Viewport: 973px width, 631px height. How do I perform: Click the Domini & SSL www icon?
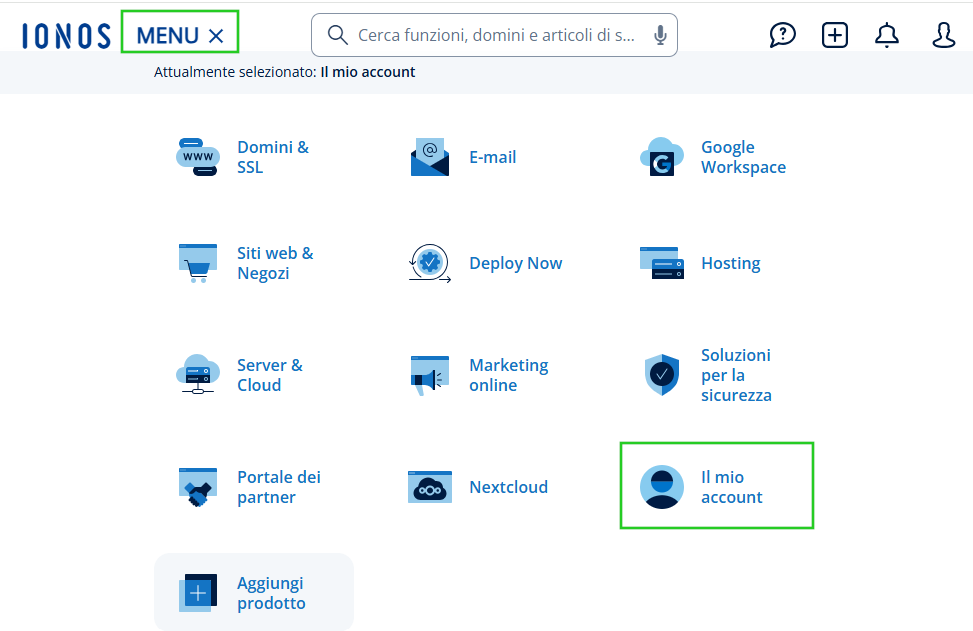(x=198, y=157)
